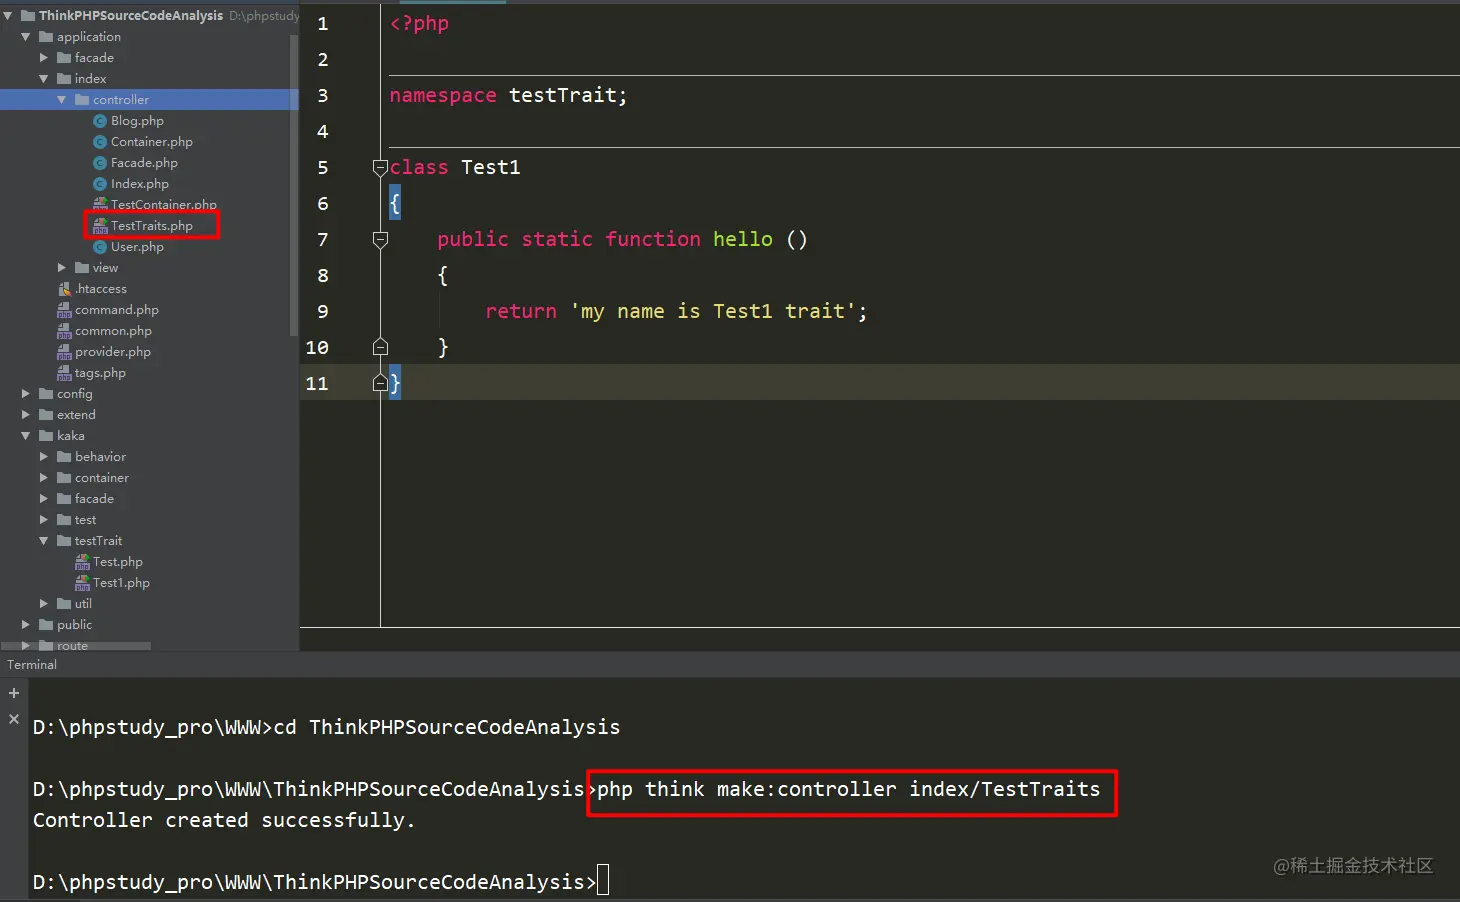The height and width of the screenshot is (902, 1460).
Task: Collapse the kaka folder arrow
Action: (x=26, y=436)
